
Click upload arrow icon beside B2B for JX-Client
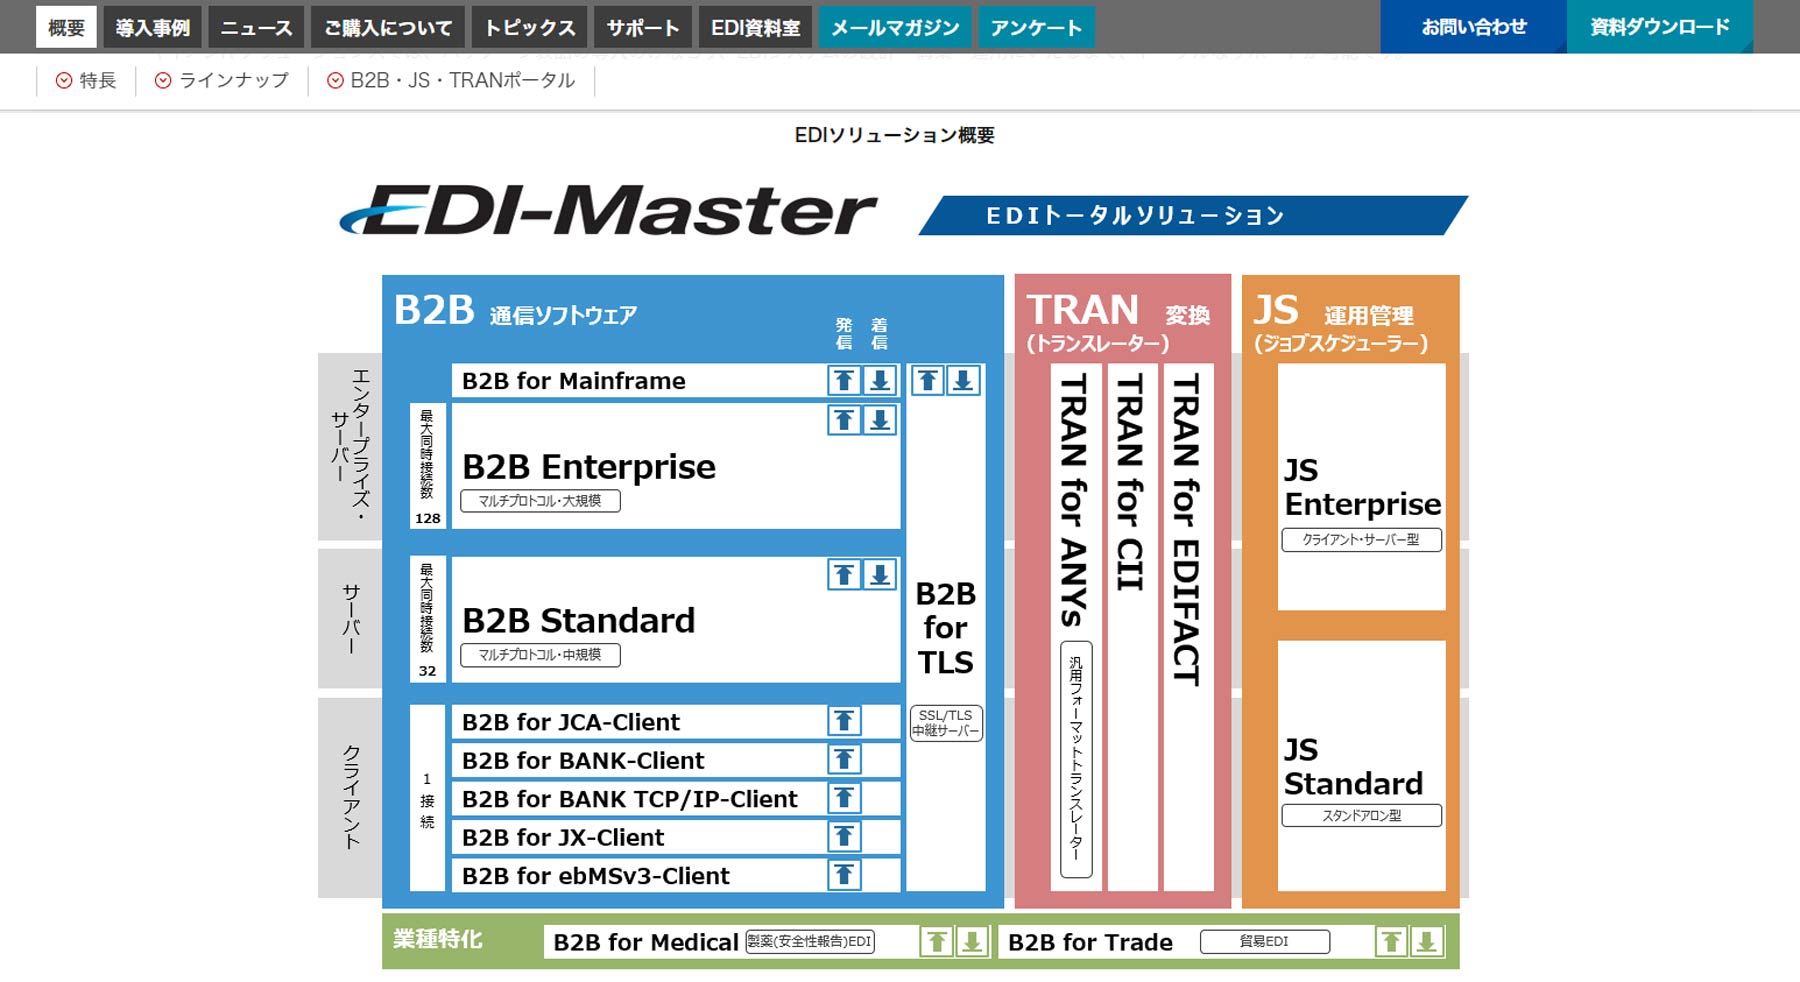pos(844,837)
